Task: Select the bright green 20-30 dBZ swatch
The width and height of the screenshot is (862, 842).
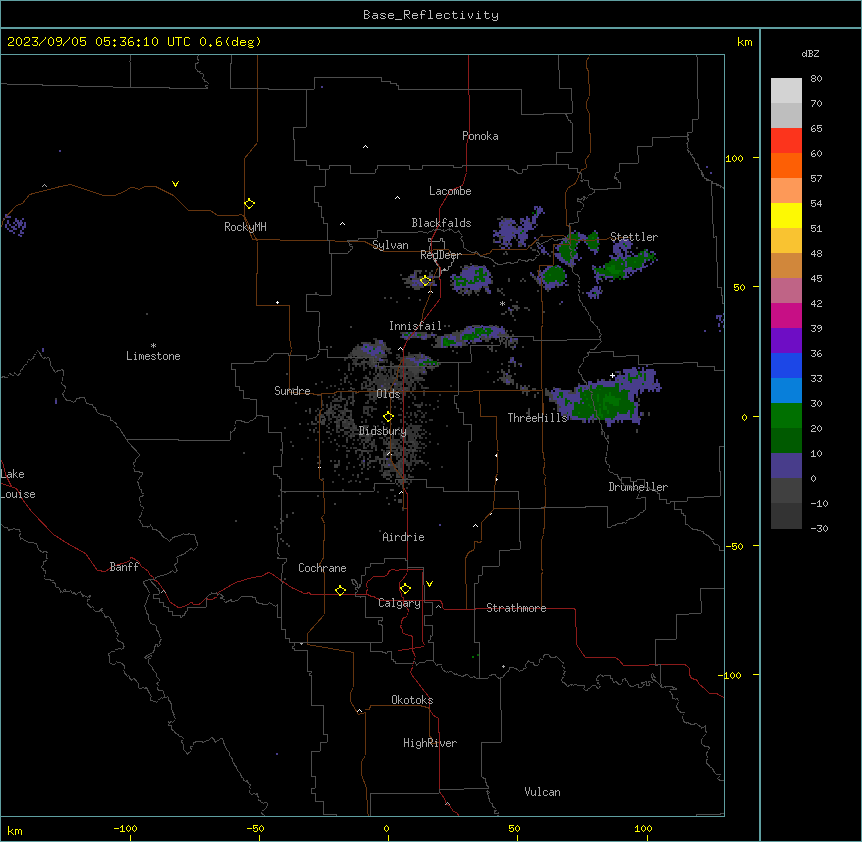Action: coord(786,416)
